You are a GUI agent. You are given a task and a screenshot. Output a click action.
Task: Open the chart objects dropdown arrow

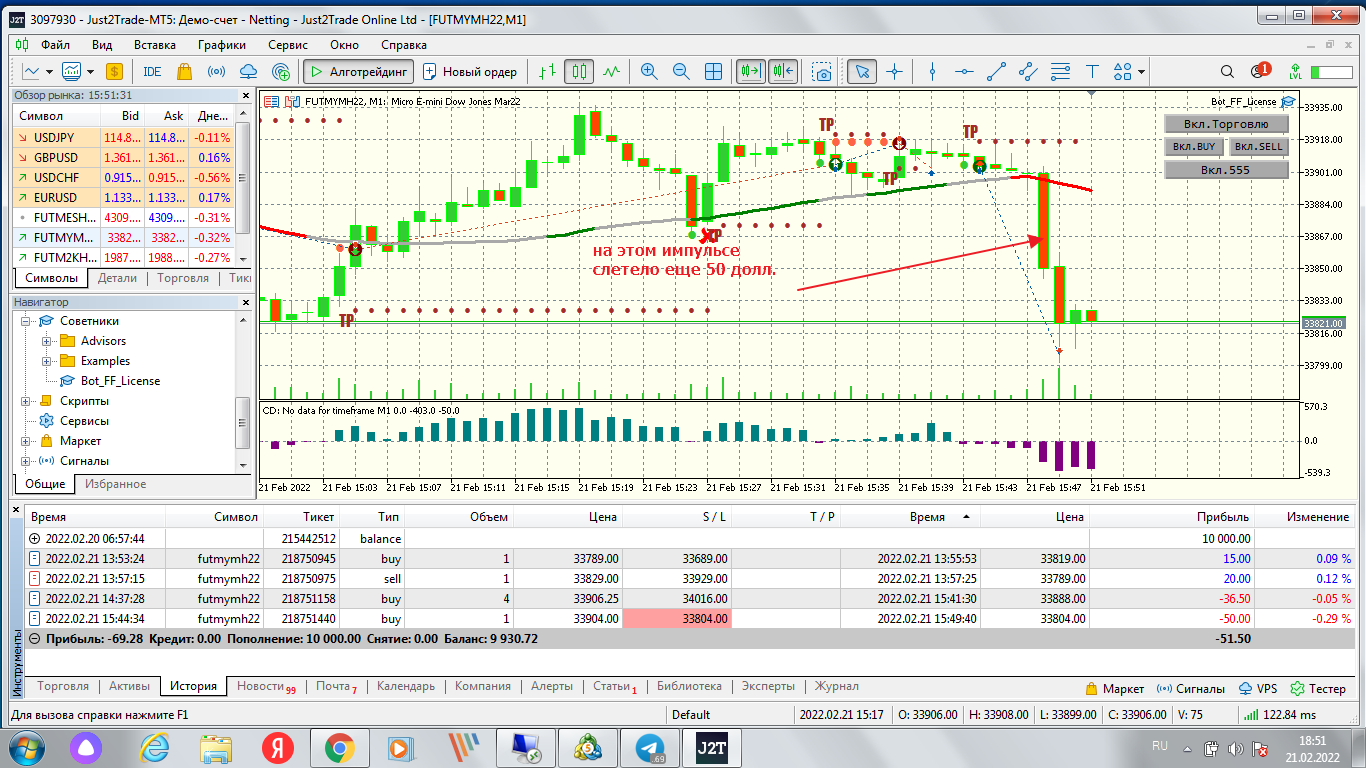[1141, 71]
